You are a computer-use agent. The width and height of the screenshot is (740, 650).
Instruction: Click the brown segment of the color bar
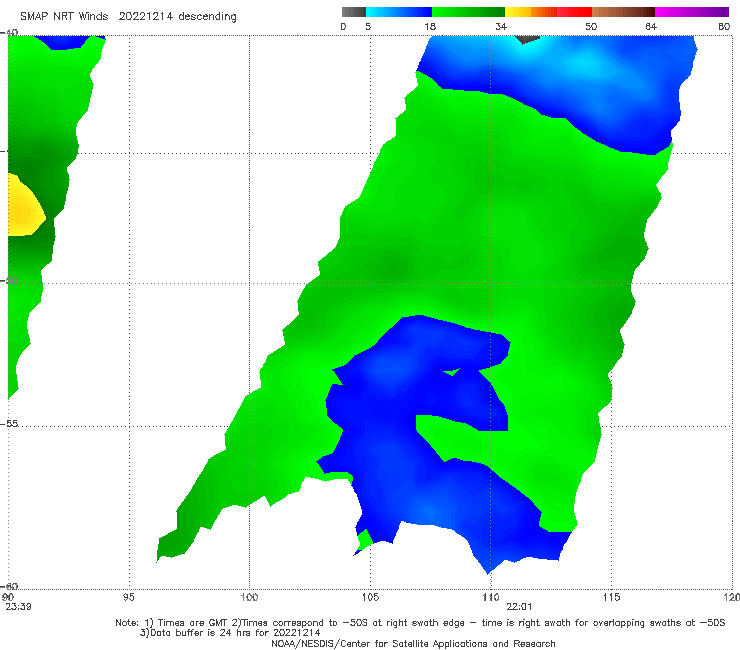pos(623,12)
